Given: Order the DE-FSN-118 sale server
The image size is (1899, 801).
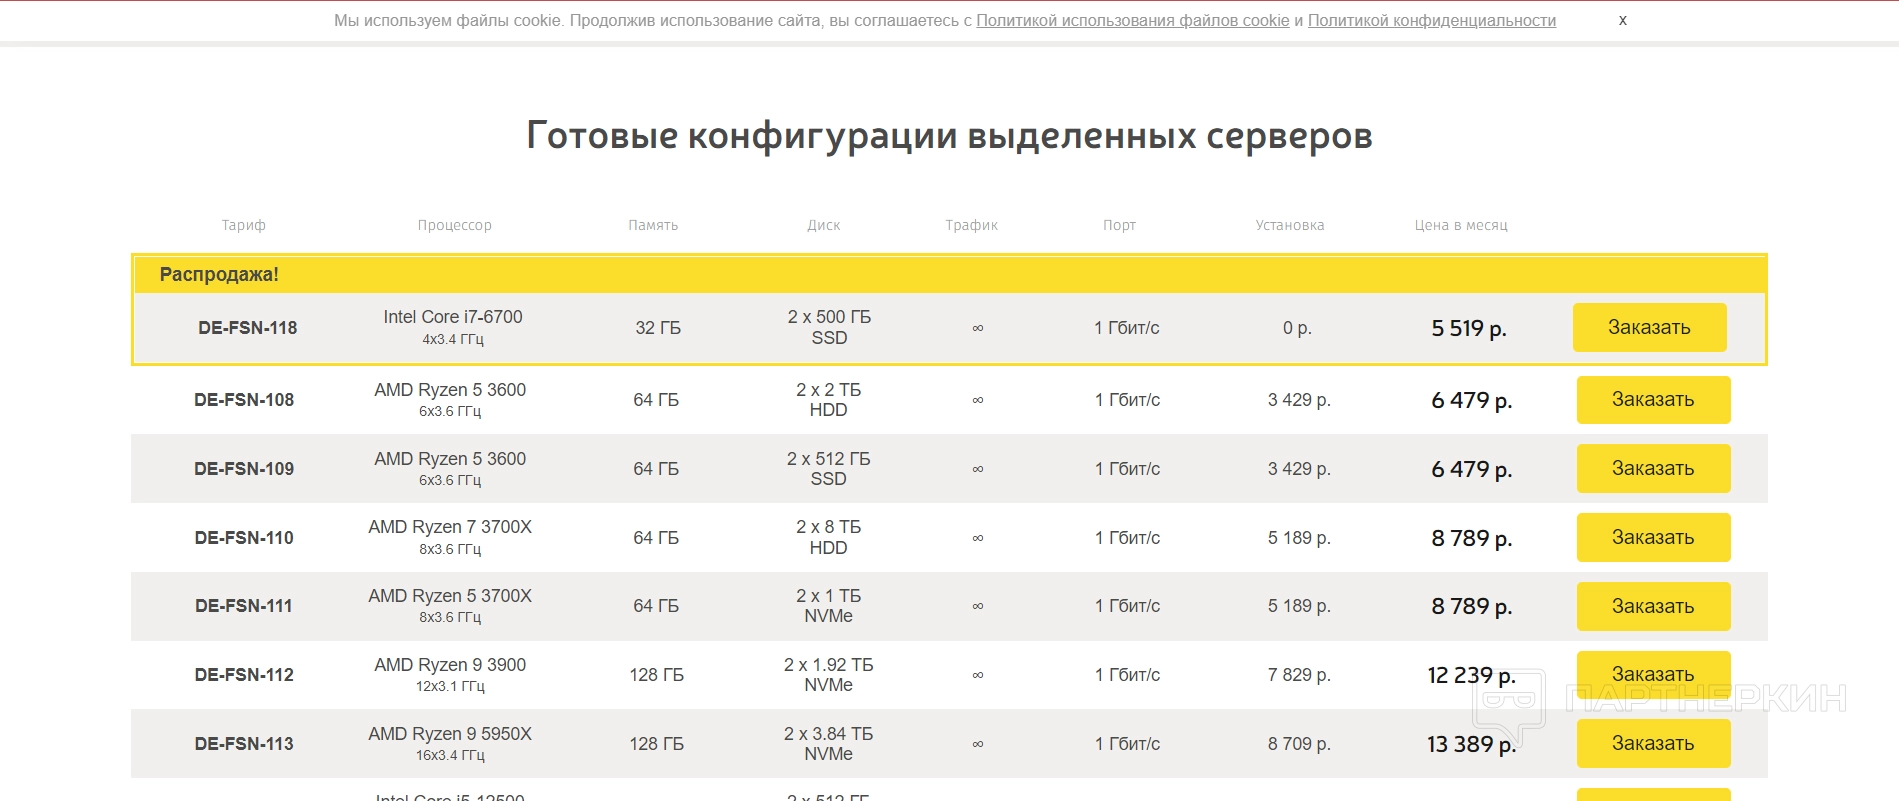Looking at the screenshot, I should click(x=1649, y=327).
